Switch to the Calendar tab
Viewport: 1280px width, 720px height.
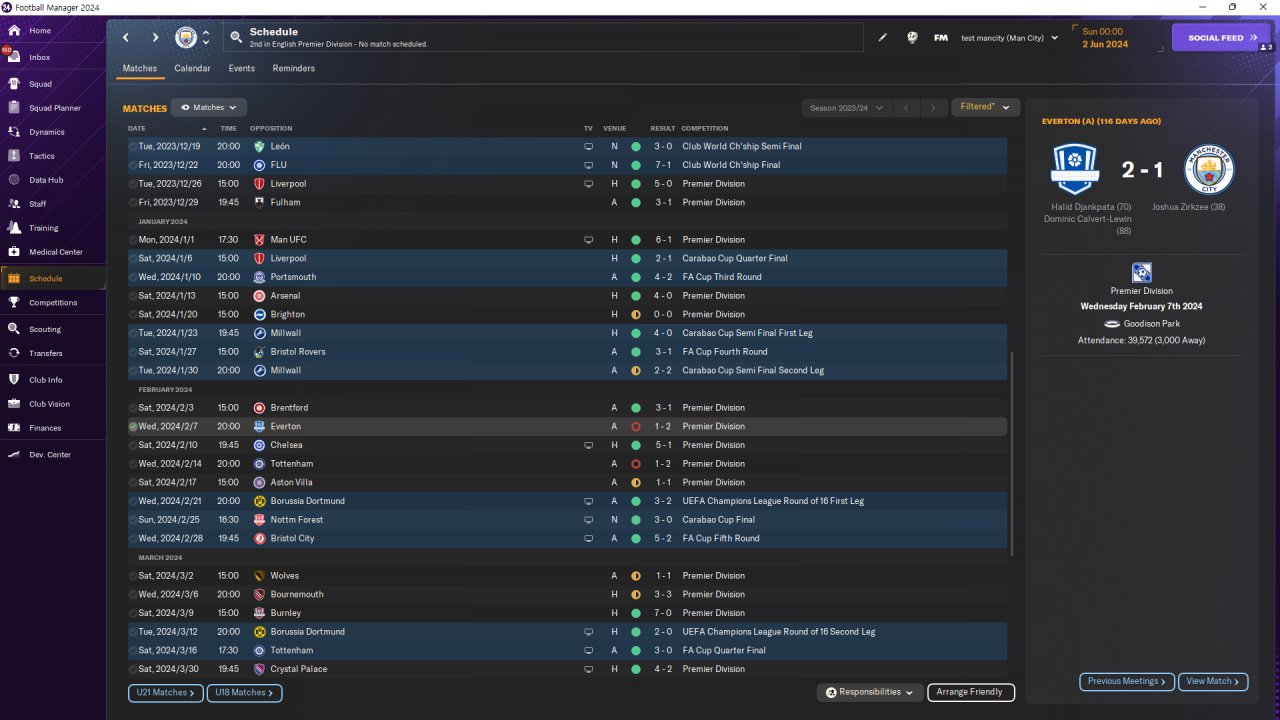click(192, 68)
